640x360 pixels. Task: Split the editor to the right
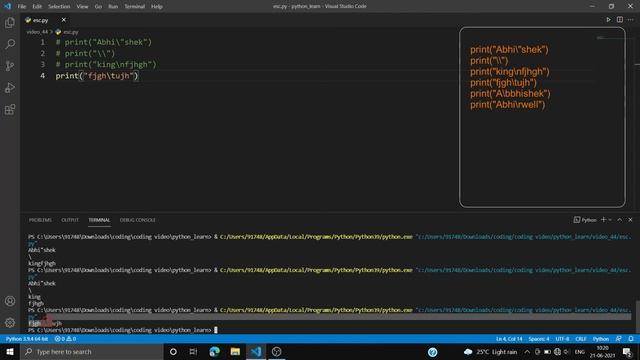620,20
